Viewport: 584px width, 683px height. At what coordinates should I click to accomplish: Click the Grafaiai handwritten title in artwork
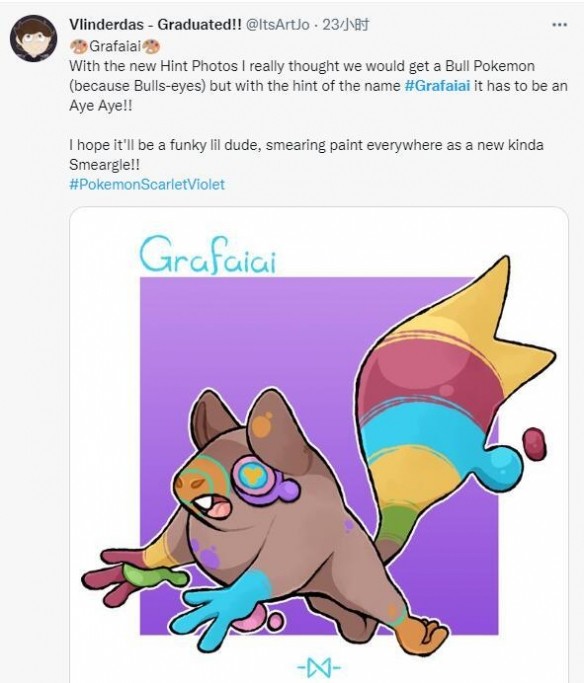tap(208, 255)
